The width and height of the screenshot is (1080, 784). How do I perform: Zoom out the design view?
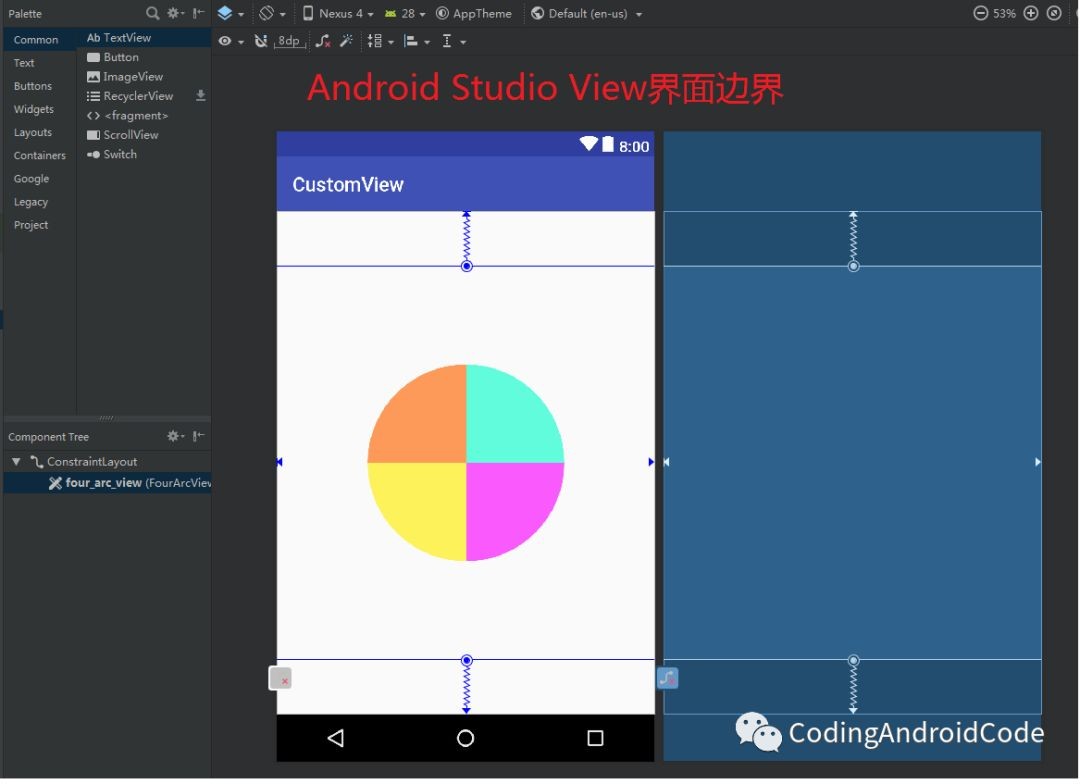pos(981,13)
